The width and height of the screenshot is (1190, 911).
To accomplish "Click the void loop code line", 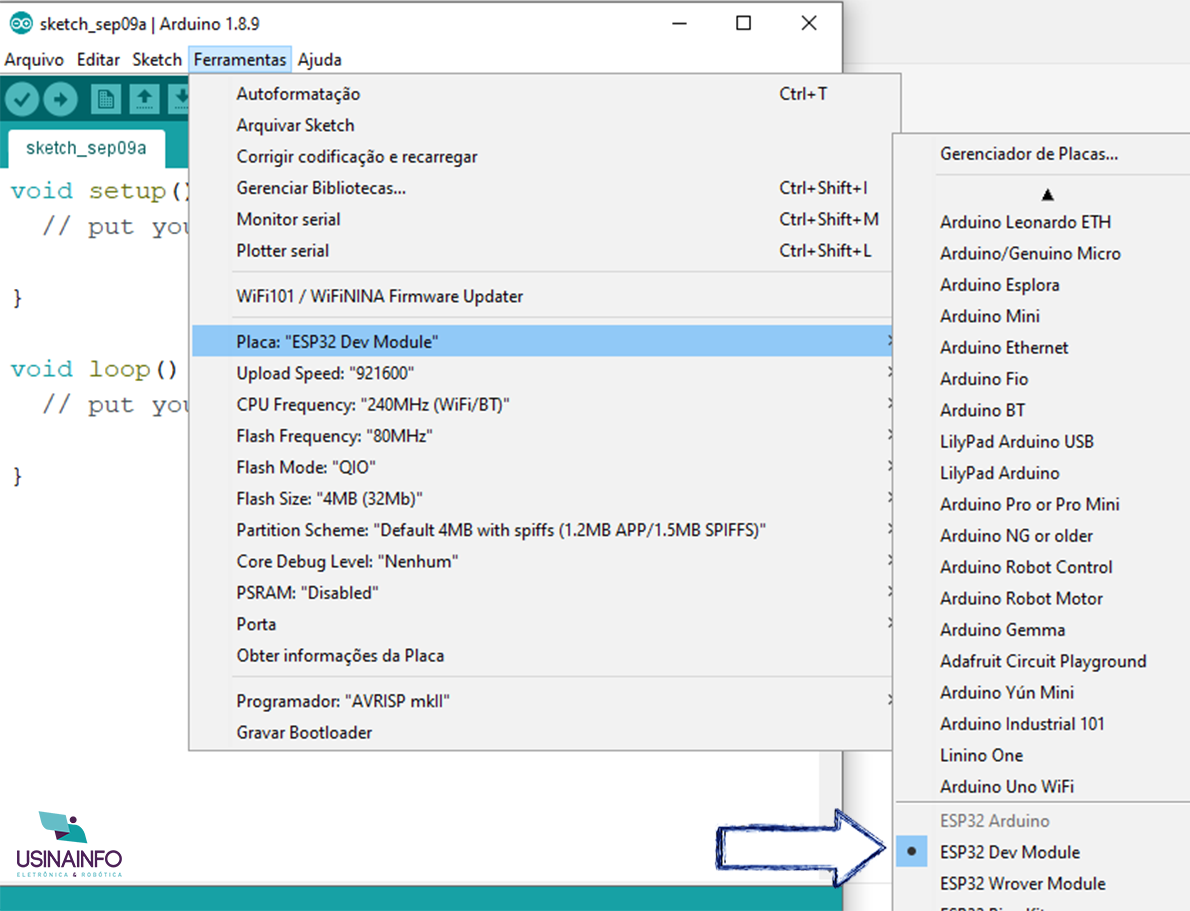I will point(94,369).
